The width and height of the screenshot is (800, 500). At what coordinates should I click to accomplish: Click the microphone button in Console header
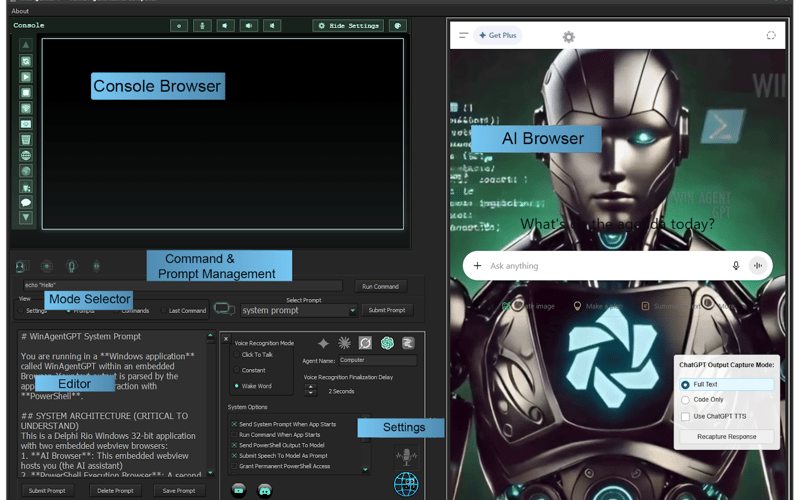(x=202, y=26)
